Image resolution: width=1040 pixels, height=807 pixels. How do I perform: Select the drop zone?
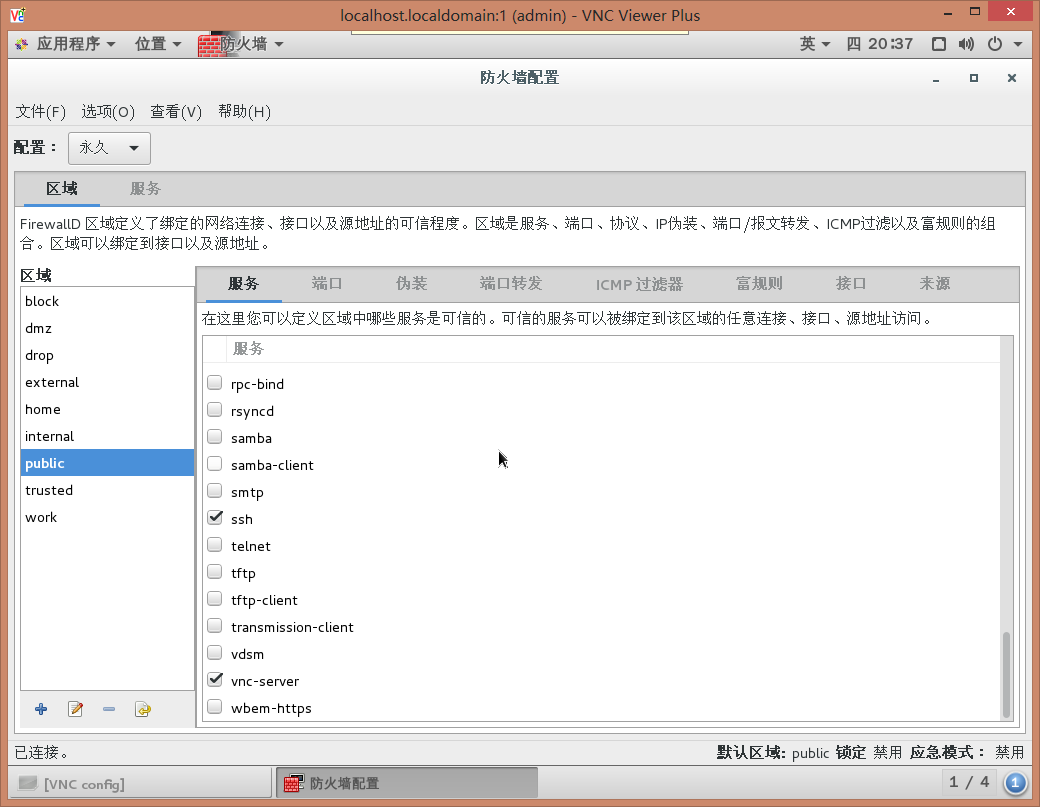tap(107, 355)
